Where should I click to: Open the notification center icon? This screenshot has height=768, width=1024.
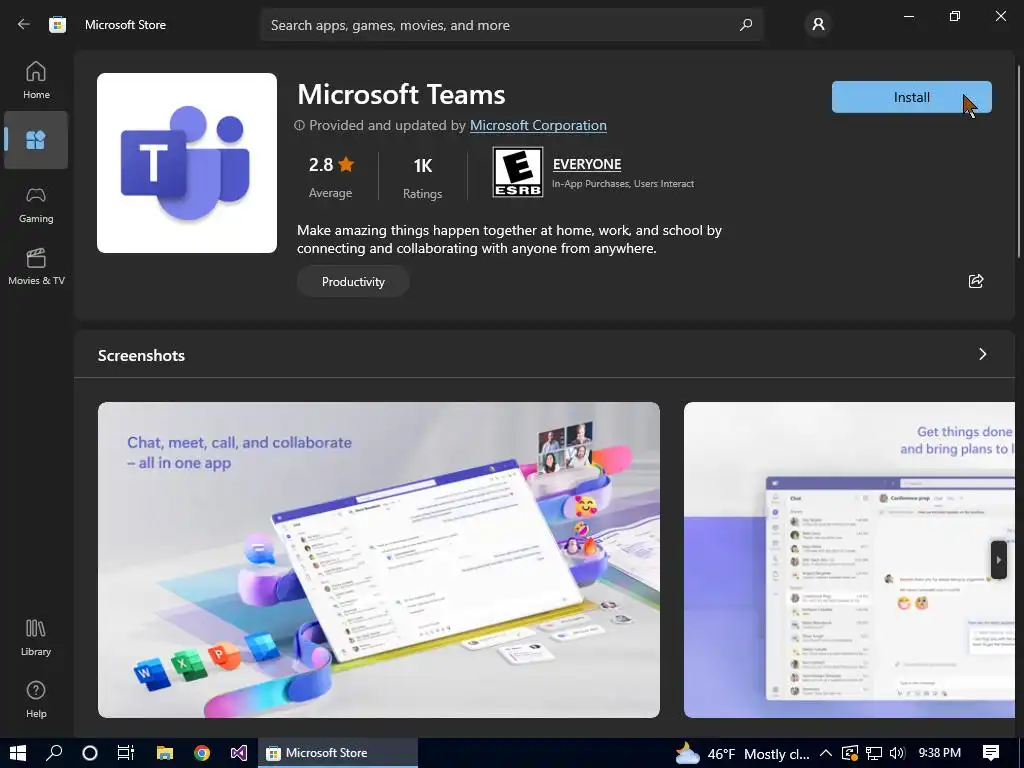click(x=991, y=753)
